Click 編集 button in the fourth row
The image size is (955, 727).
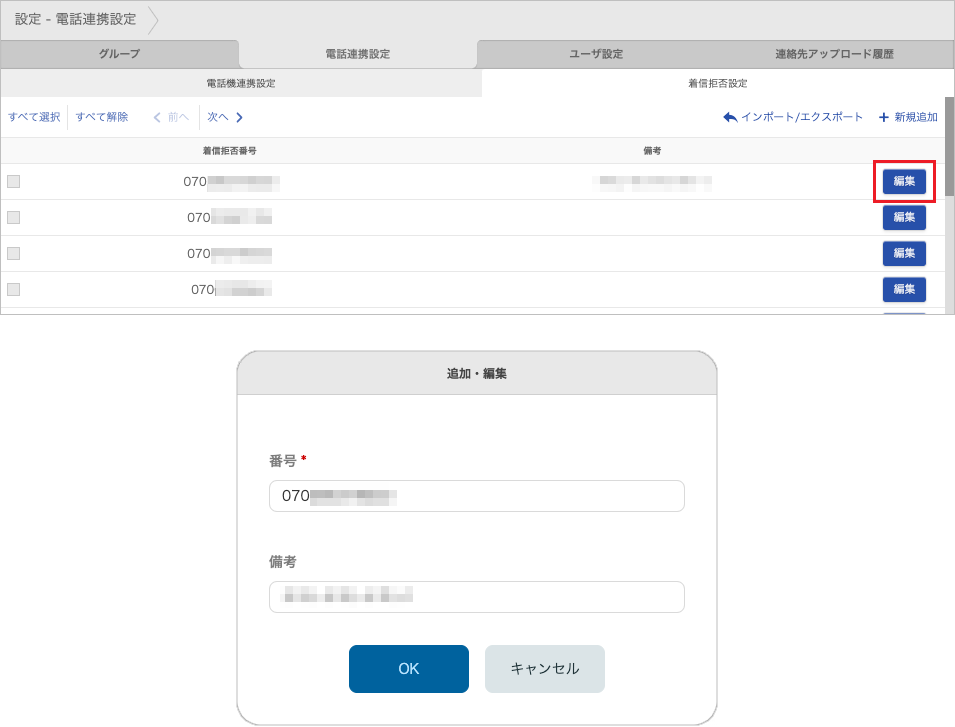click(904, 289)
